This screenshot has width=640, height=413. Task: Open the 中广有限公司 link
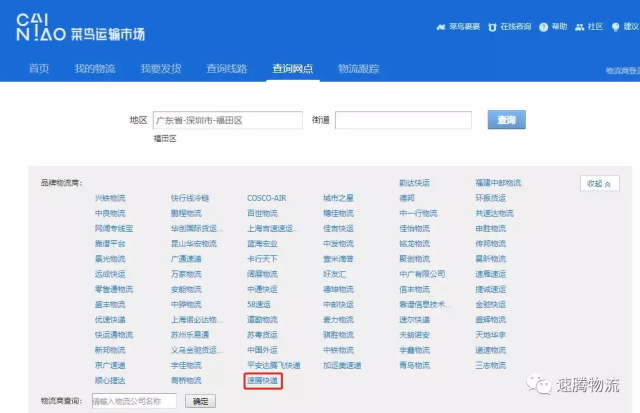click(x=422, y=274)
